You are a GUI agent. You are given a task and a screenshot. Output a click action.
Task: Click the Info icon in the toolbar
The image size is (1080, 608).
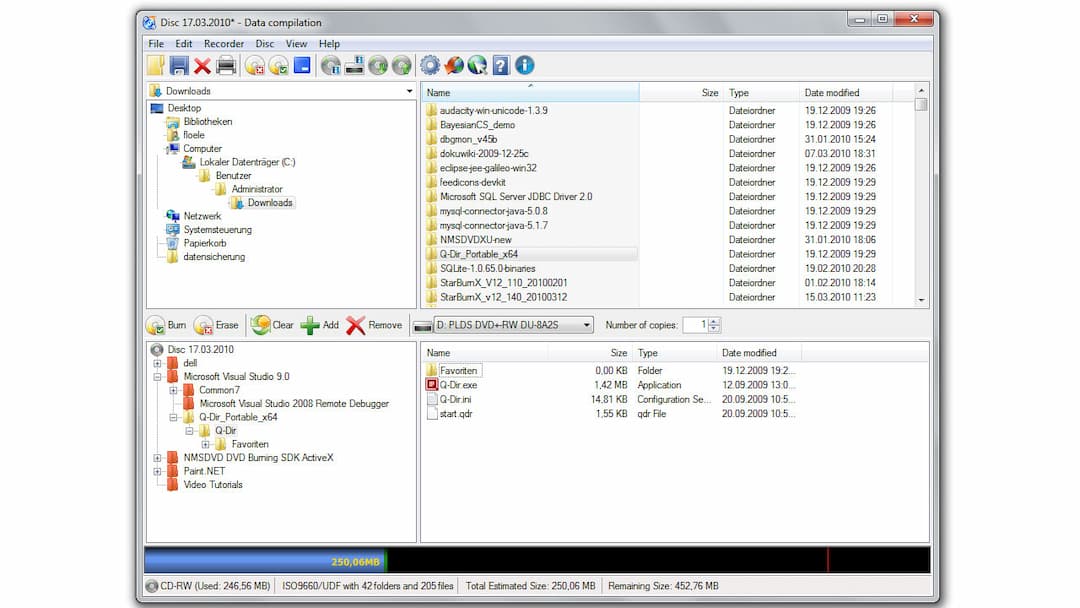524,65
